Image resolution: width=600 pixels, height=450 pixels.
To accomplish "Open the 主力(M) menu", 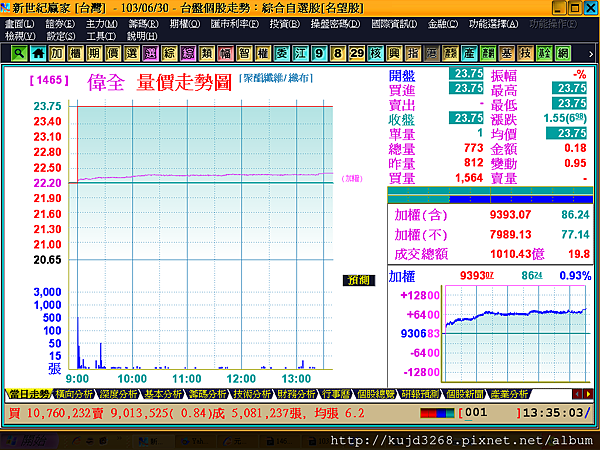I will coord(102,24).
